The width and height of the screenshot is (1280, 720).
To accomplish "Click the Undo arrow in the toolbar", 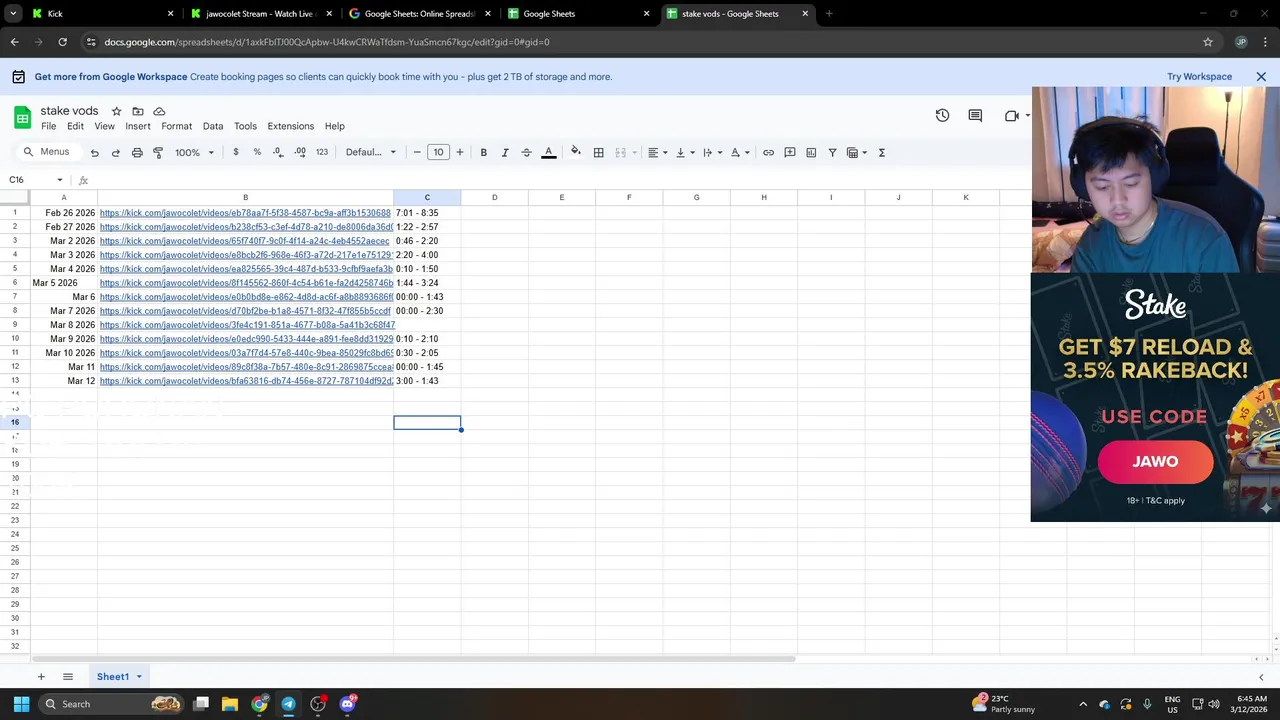I will (x=94, y=153).
